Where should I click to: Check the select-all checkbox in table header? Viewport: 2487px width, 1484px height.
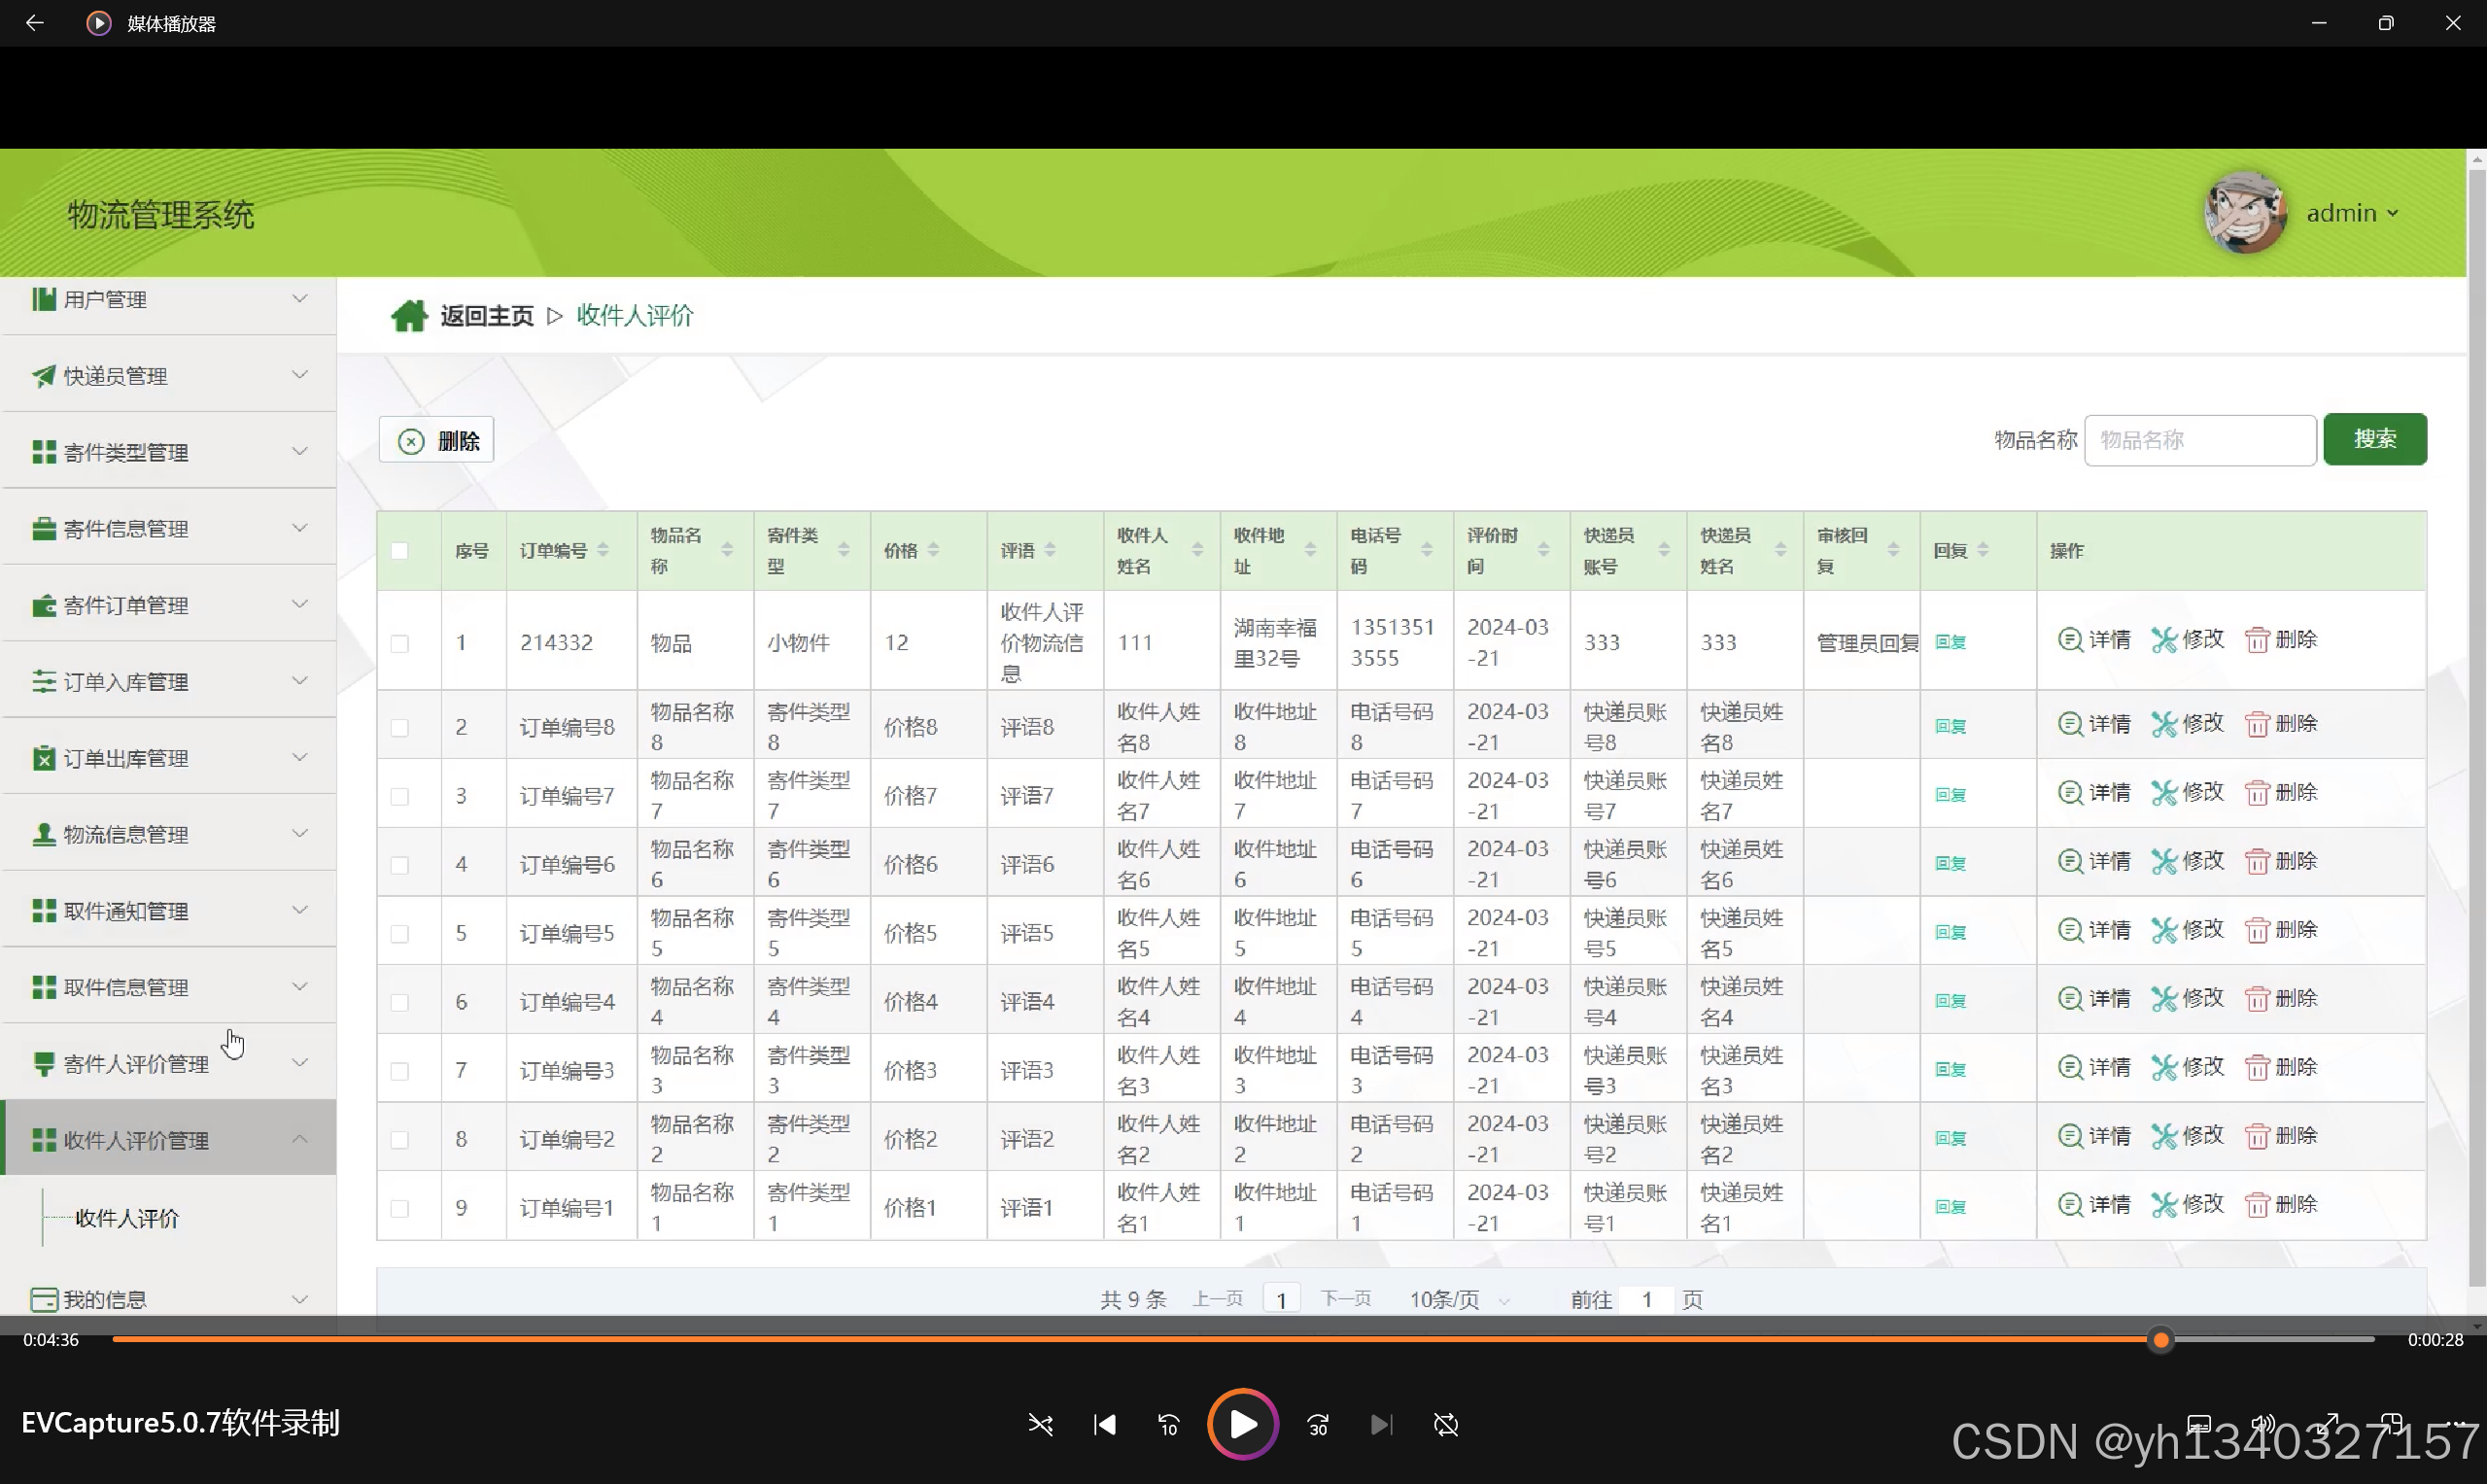[400, 550]
